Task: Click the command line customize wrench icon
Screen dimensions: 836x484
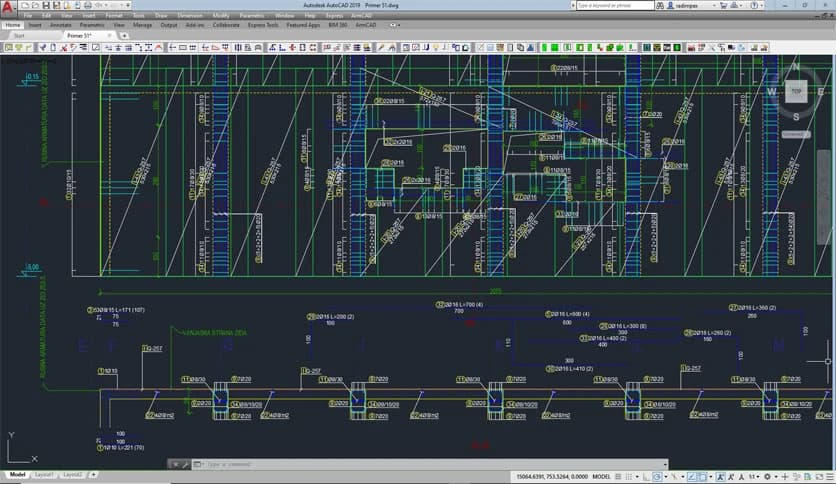Action: [x=186, y=464]
